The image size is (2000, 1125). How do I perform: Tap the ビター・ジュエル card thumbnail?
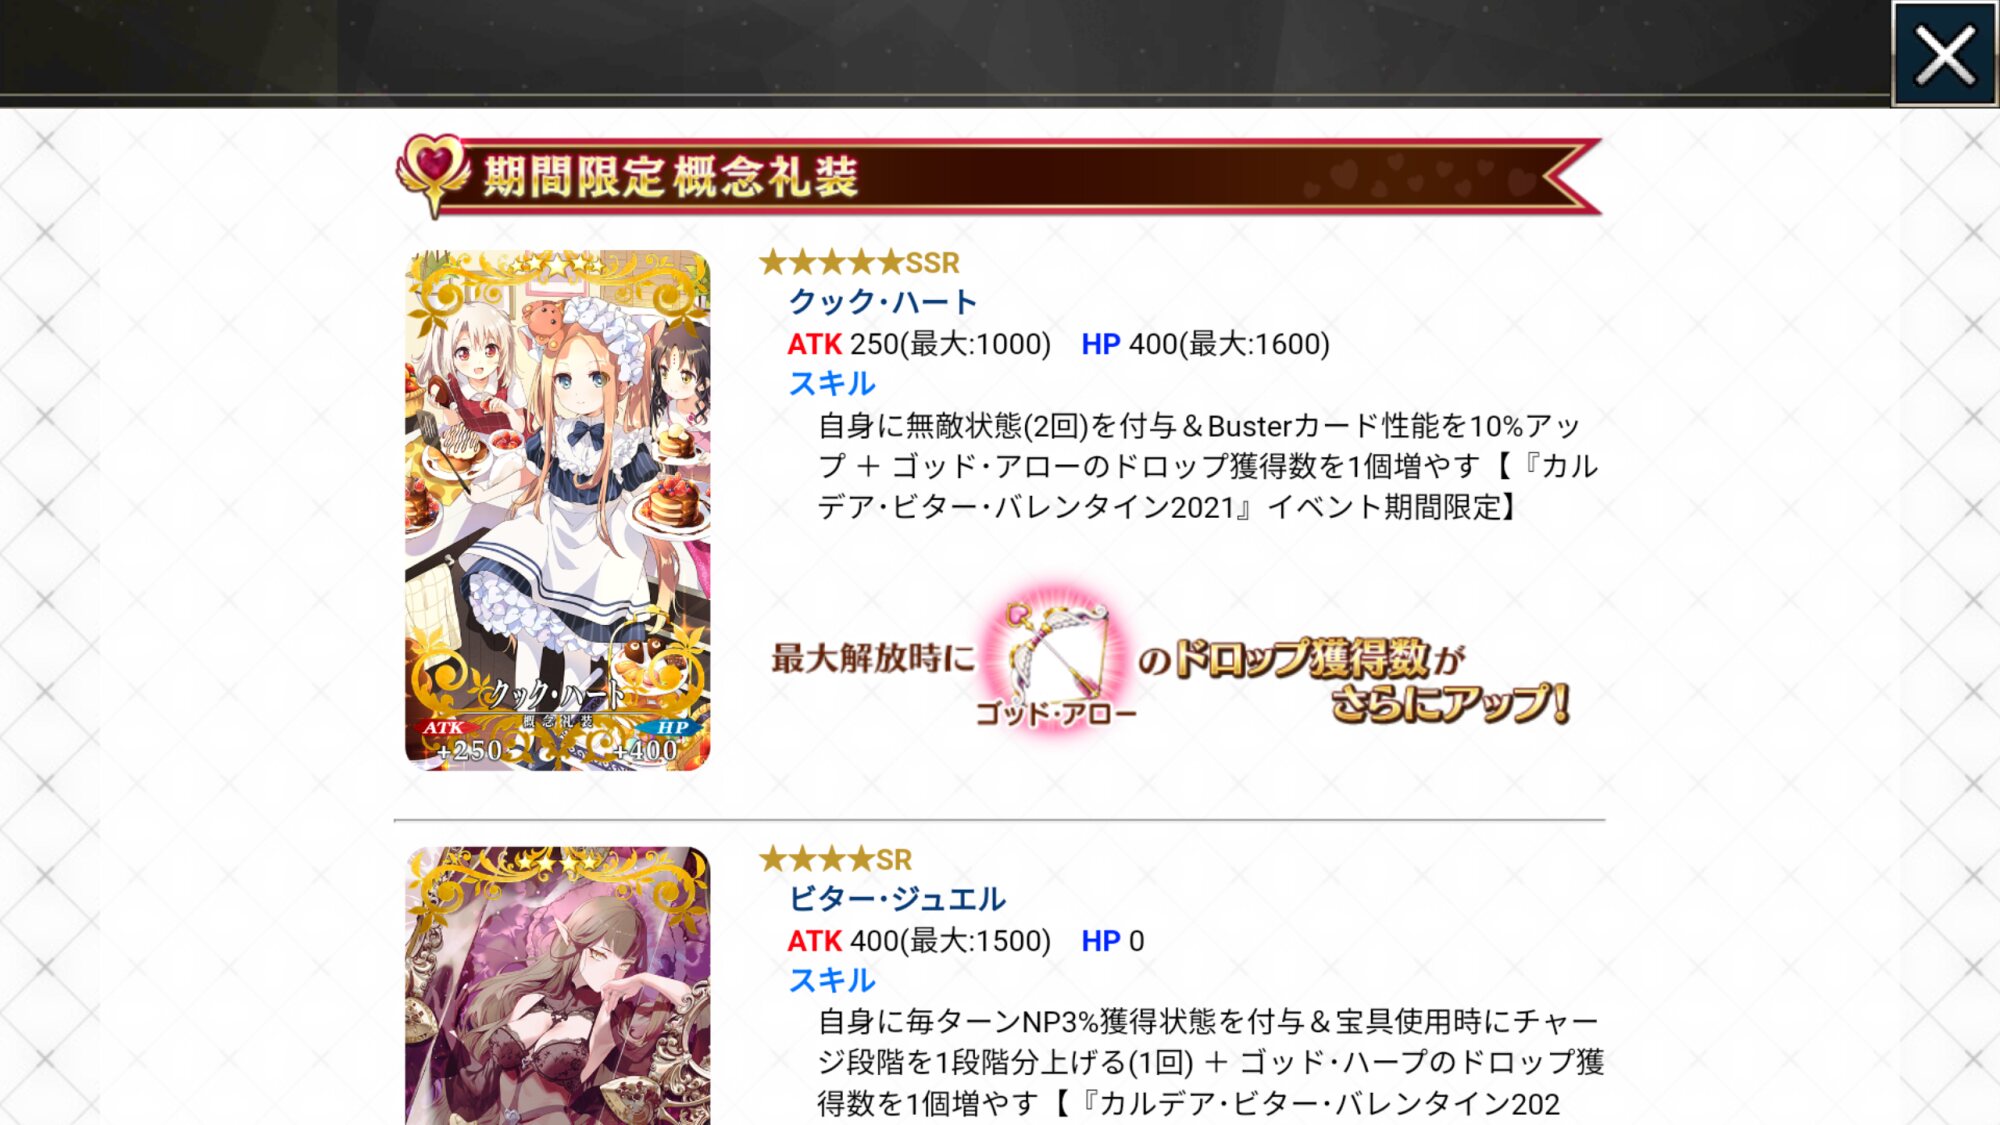[558, 986]
